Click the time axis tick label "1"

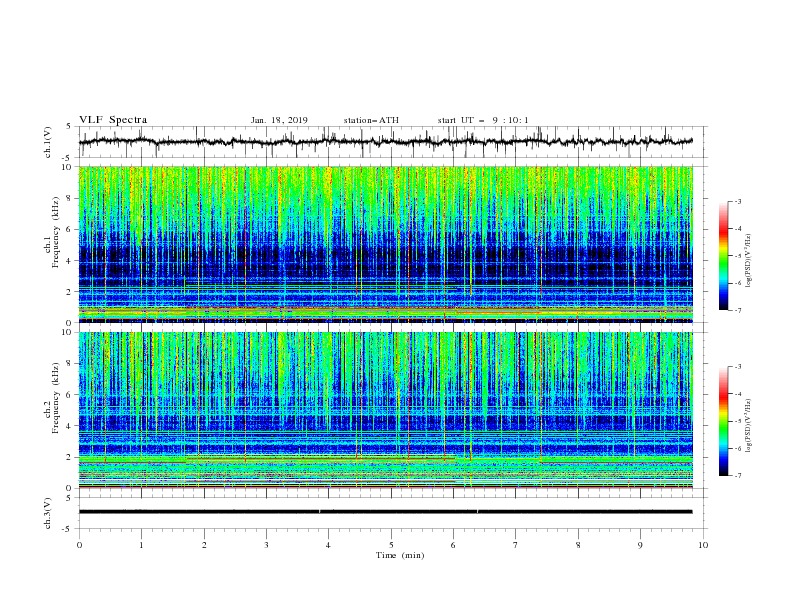point(141,545)
